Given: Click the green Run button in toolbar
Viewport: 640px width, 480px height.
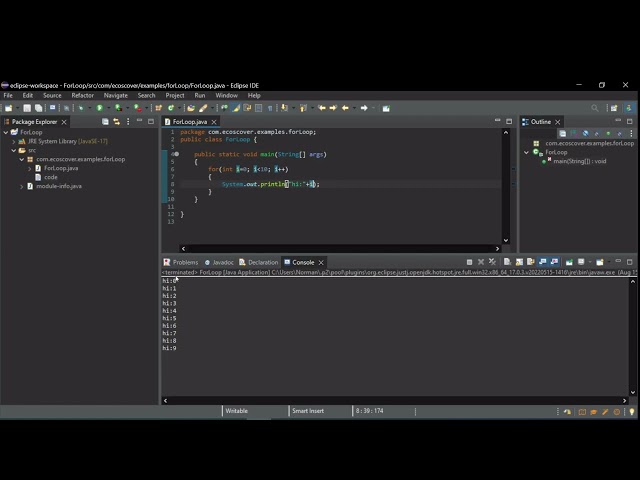Looking at the screenshot, I should coord(99,108).
